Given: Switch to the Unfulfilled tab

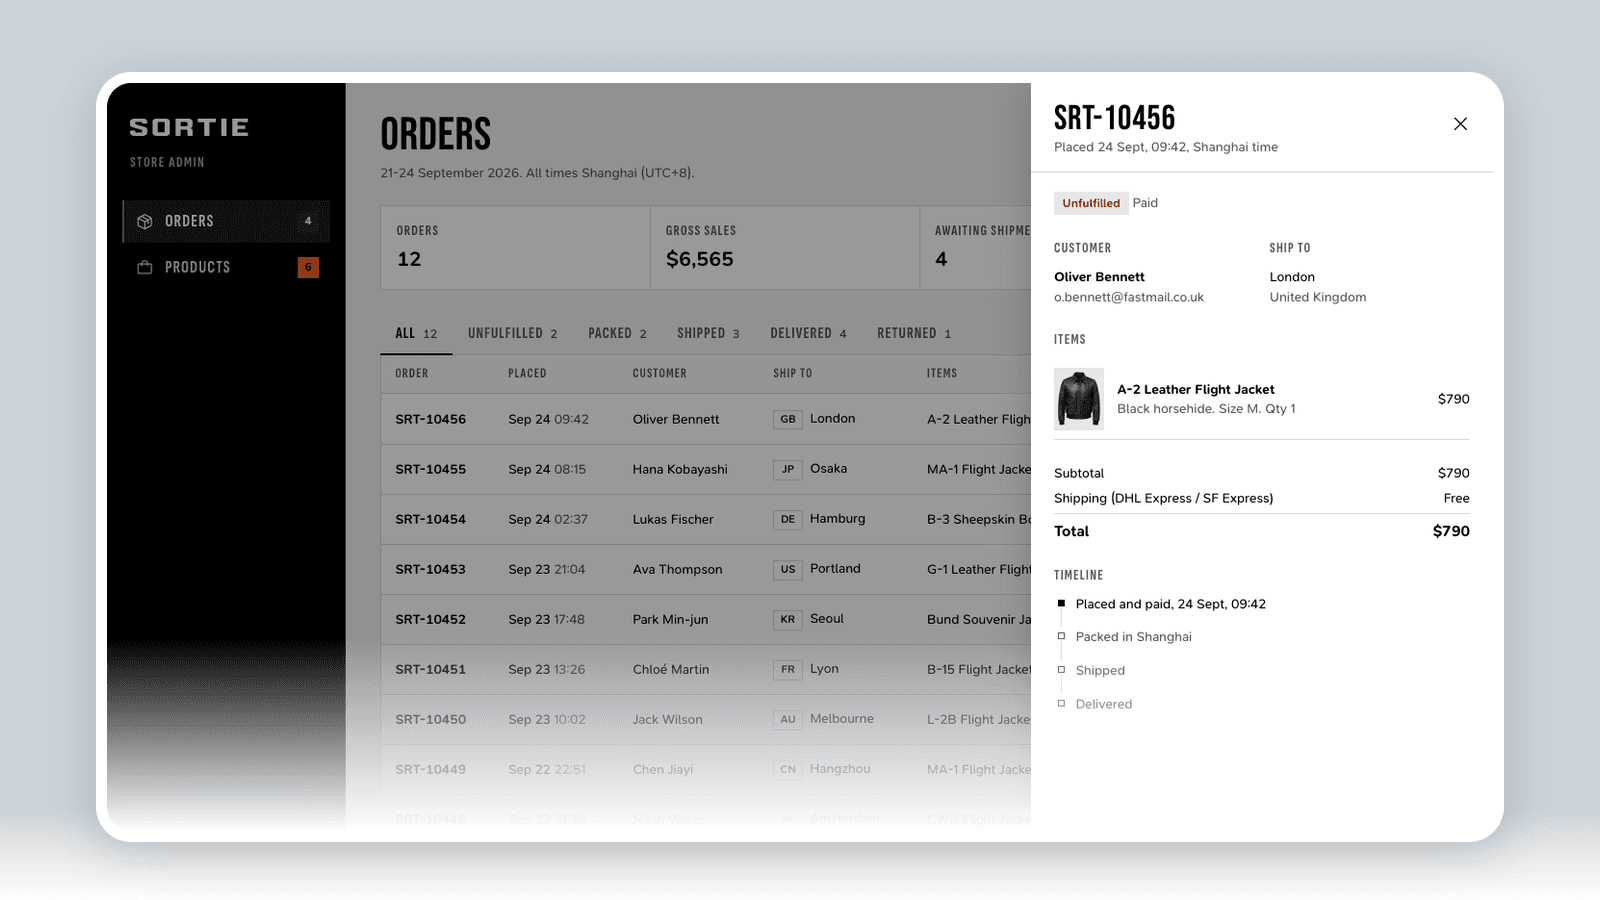Looking at the screenshot, I should 512,333.
